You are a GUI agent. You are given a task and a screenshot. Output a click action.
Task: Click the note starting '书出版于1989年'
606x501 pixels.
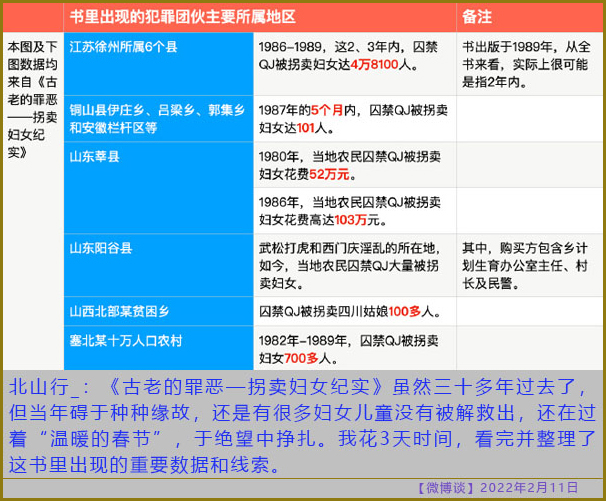[526, 65]
